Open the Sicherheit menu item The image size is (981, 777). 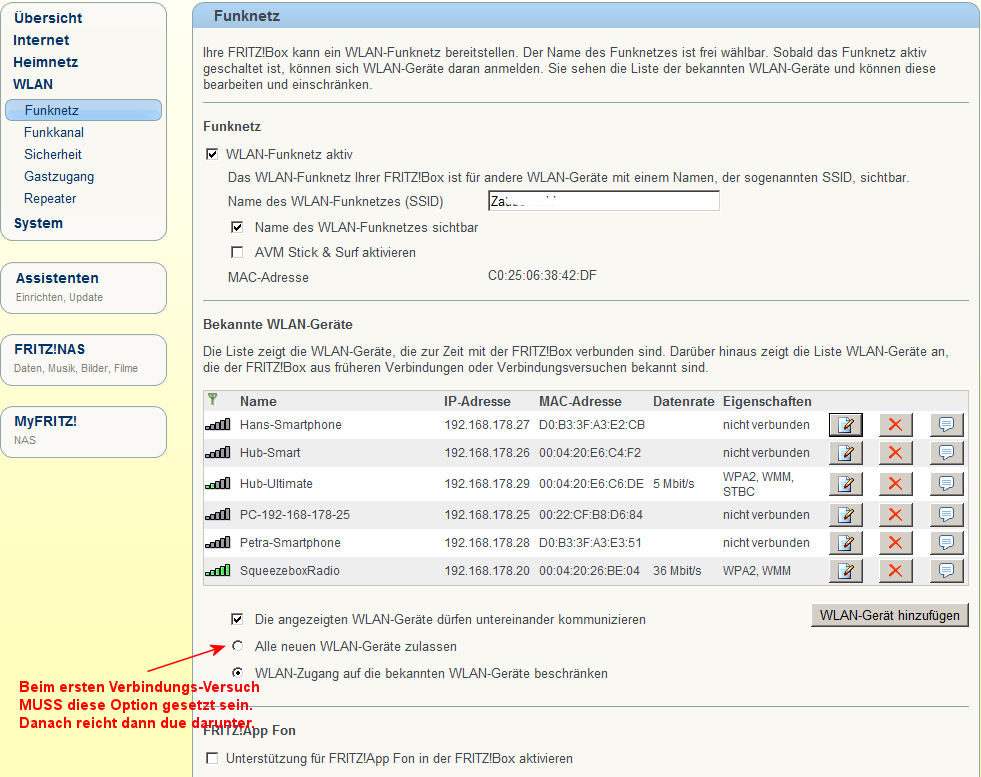pyautogui.click(x=53, y=155)
